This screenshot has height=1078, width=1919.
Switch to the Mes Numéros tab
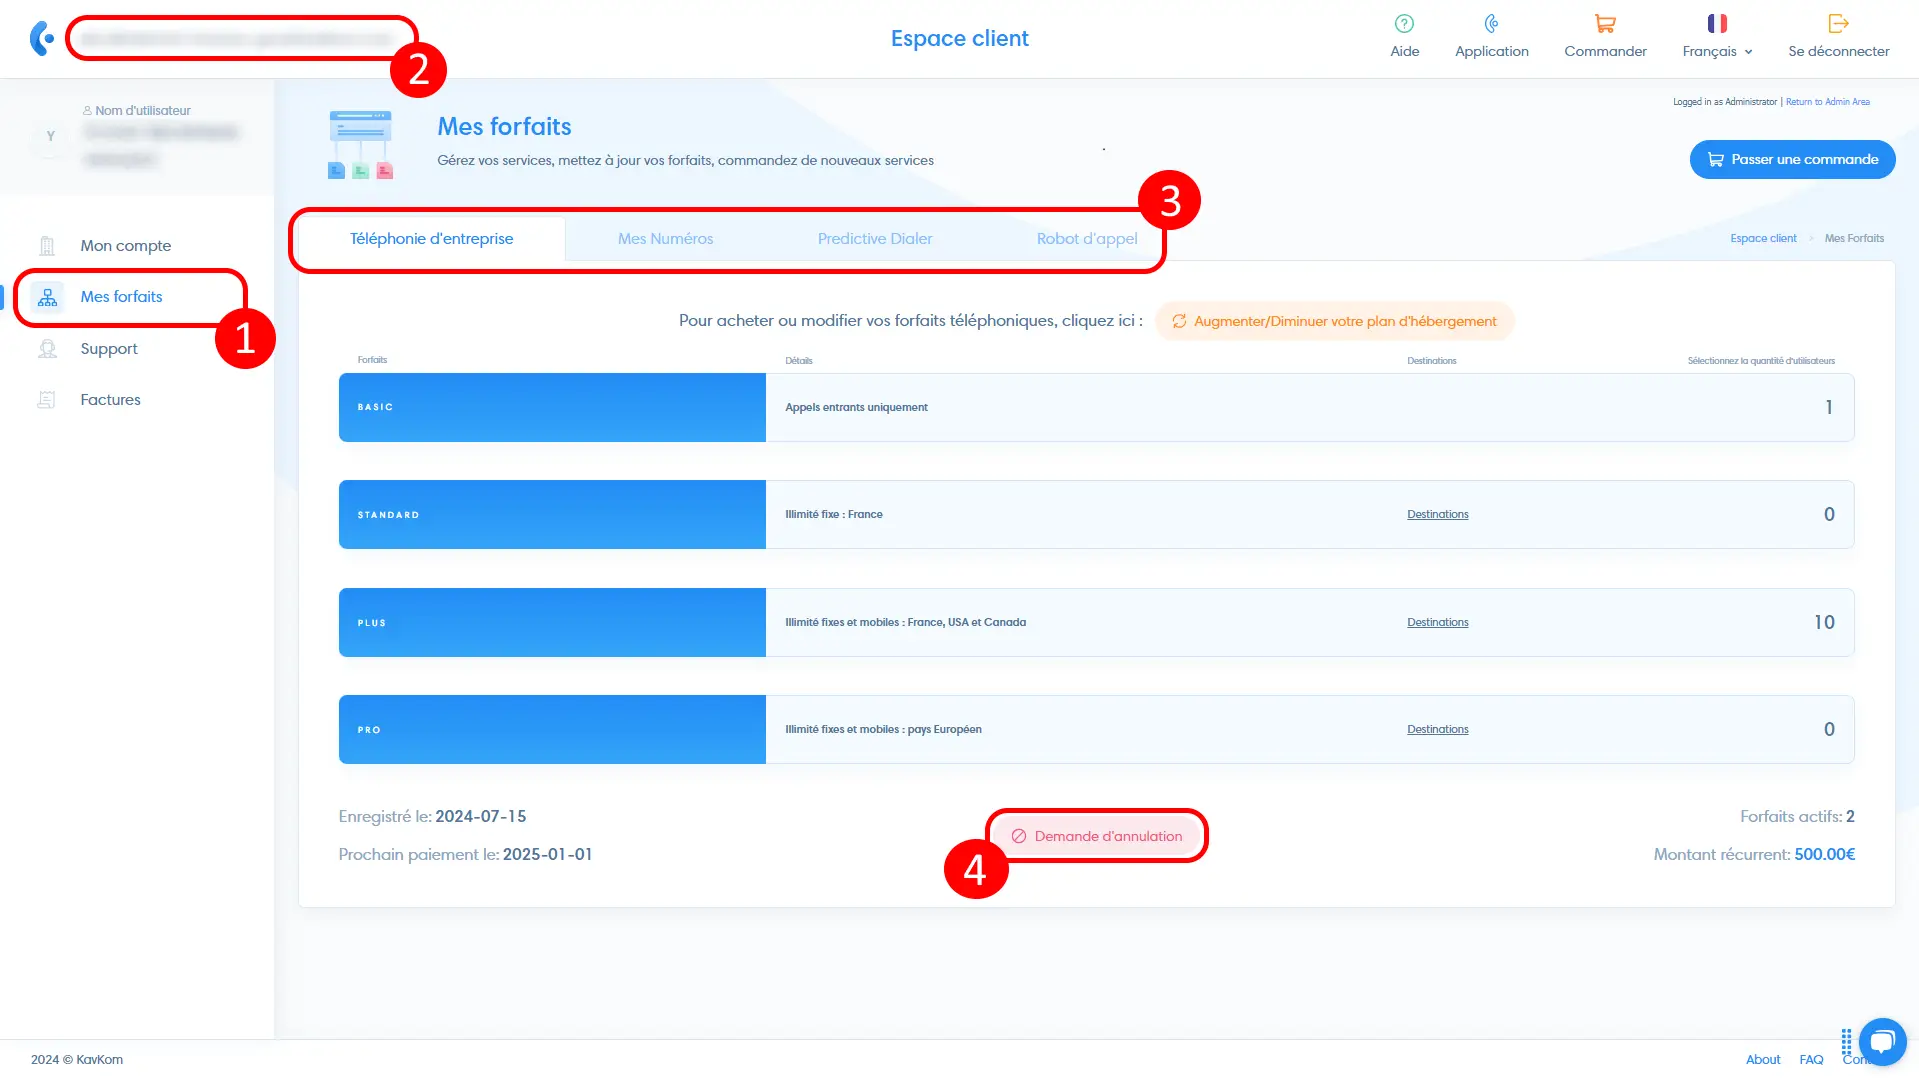coord(665,239)
